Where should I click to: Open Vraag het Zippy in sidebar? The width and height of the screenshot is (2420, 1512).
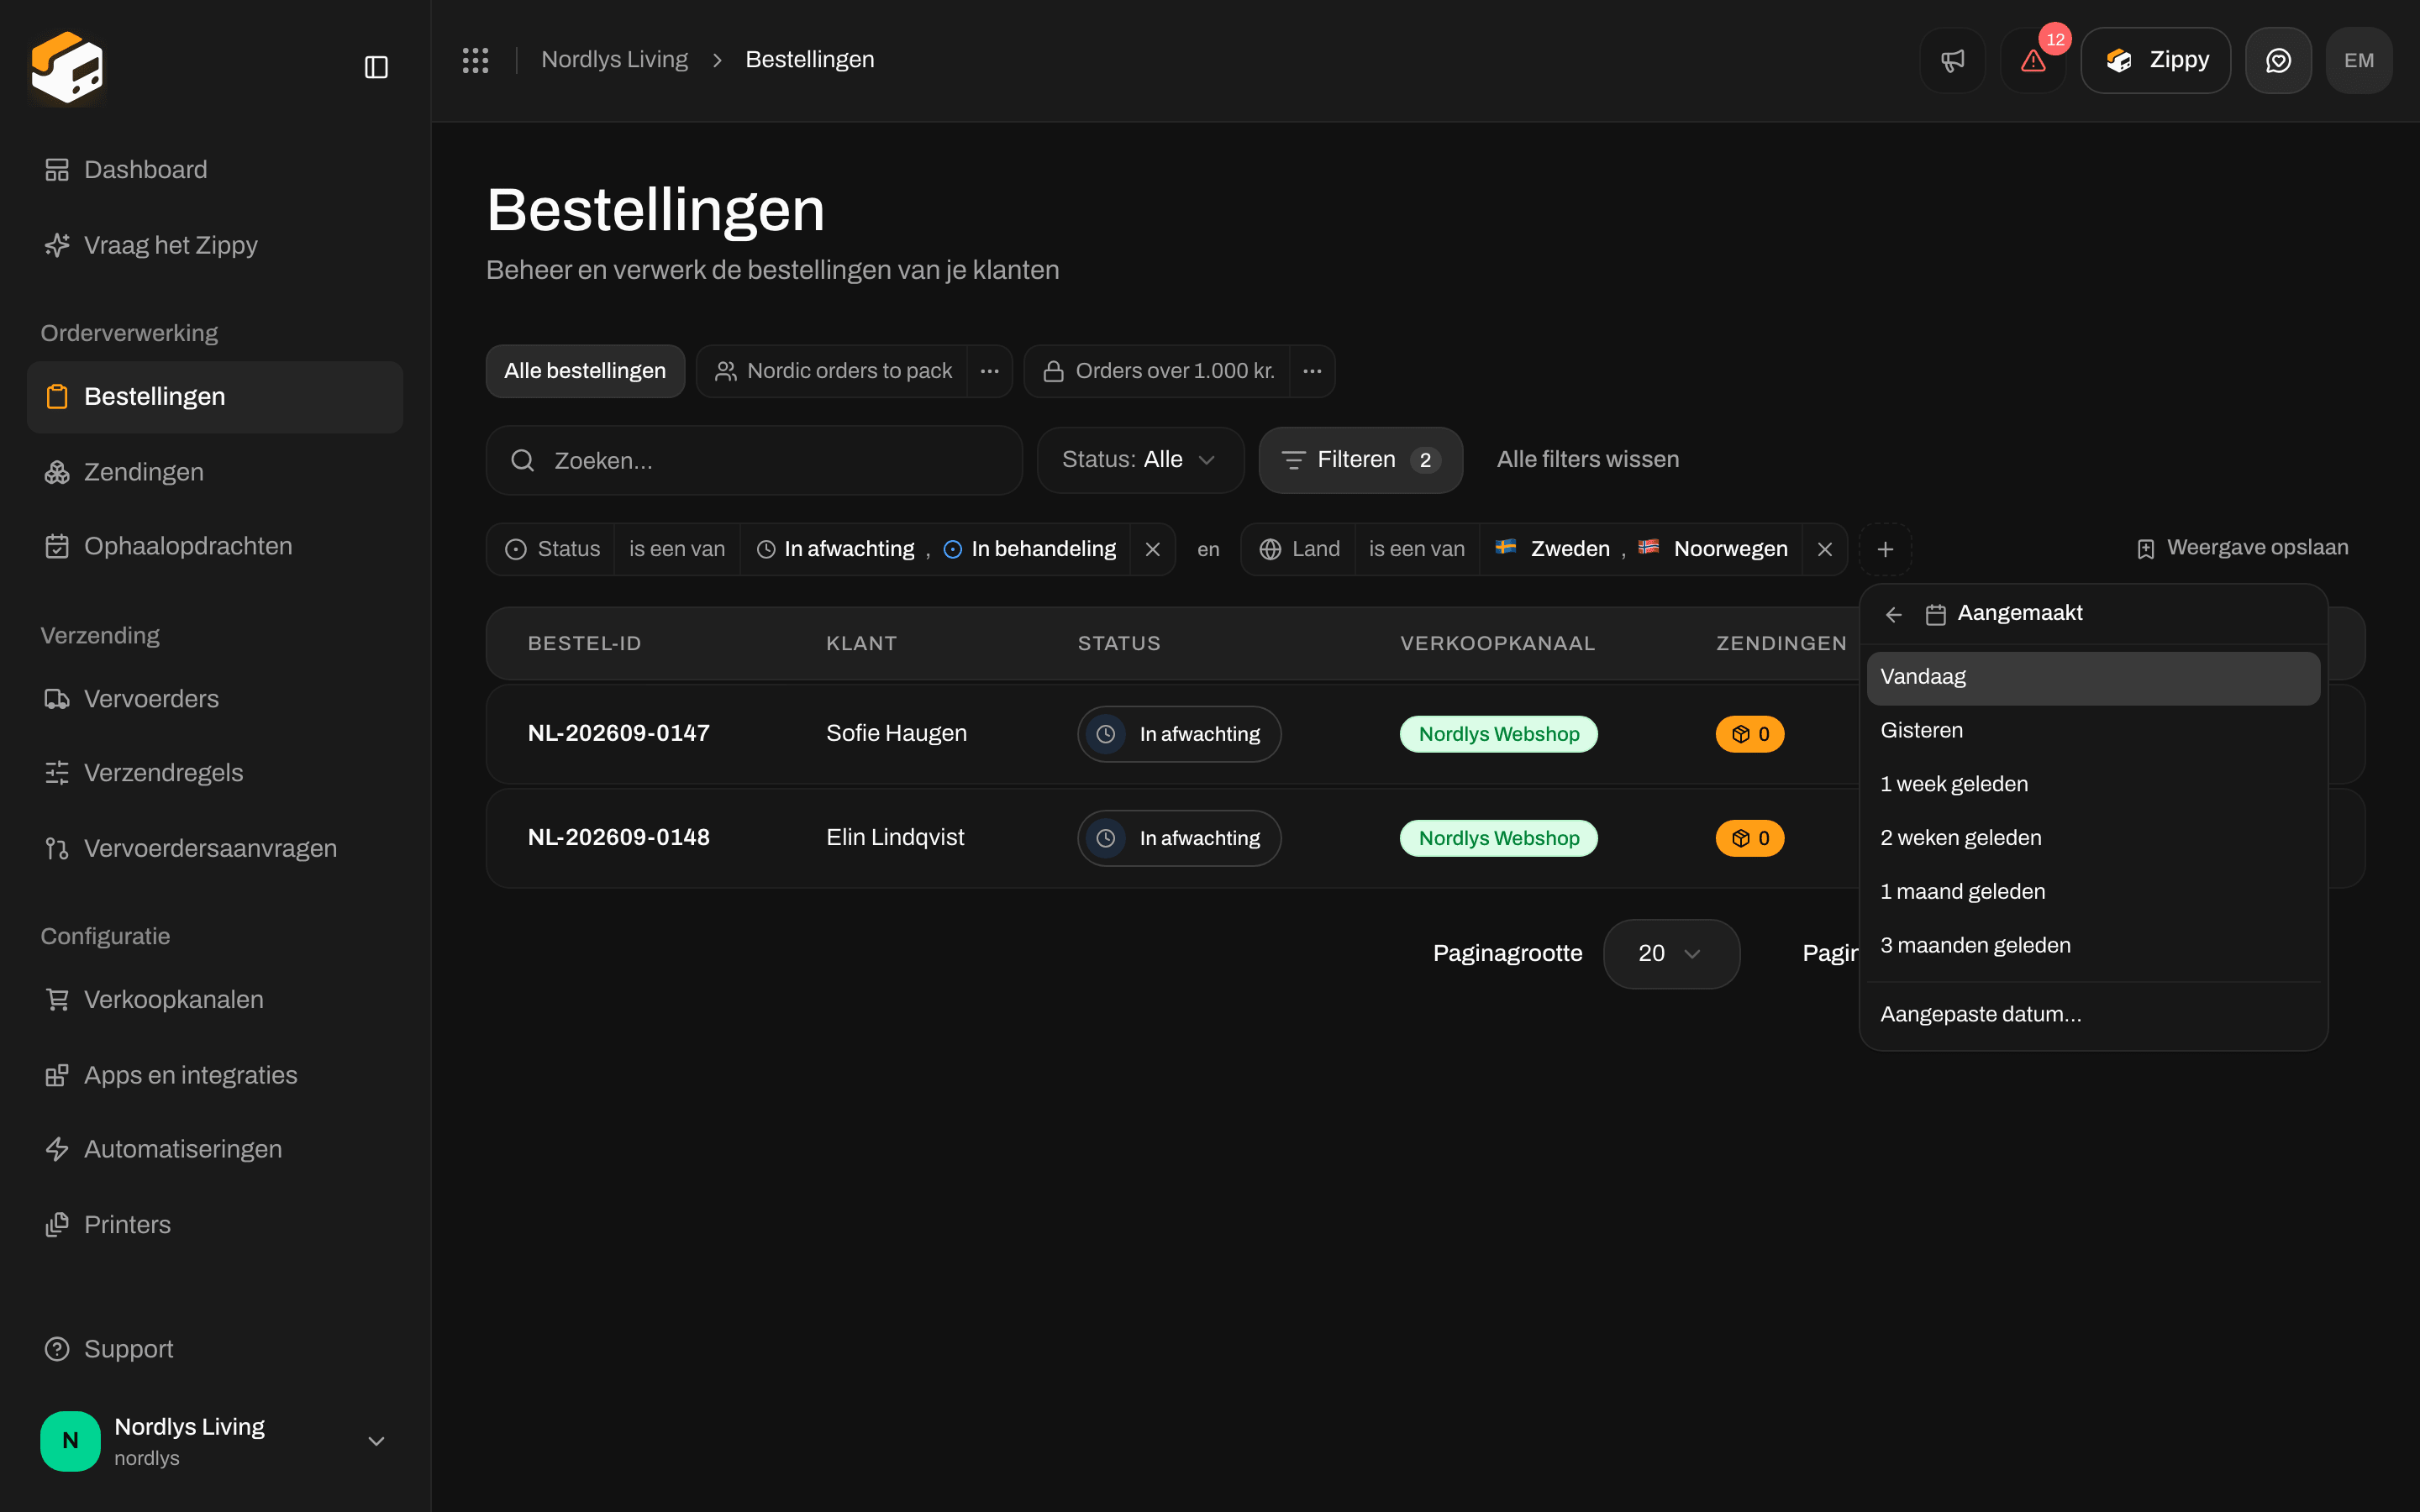point(215,245)
